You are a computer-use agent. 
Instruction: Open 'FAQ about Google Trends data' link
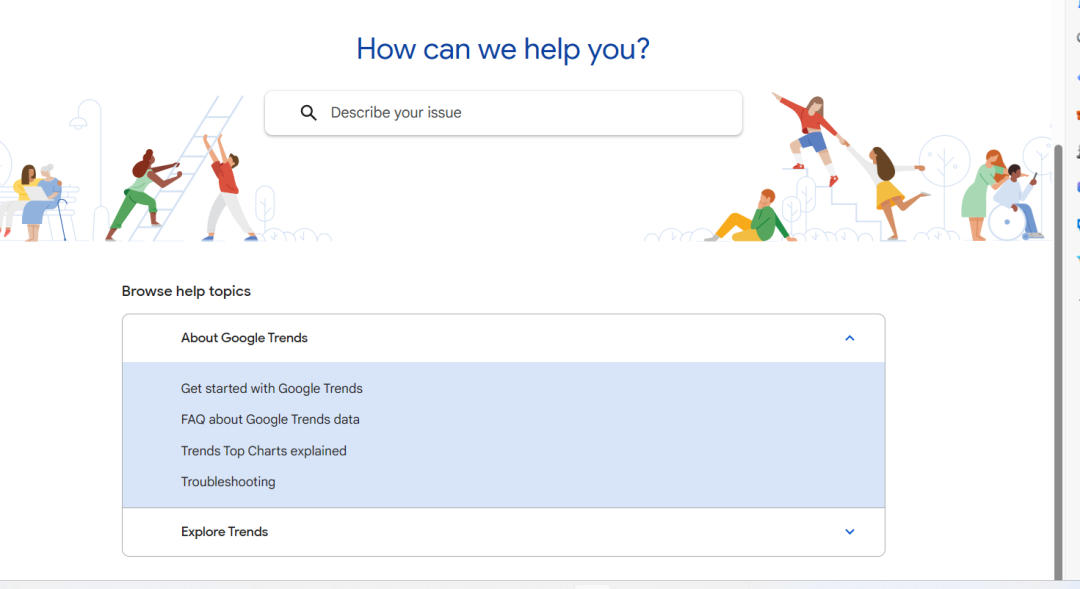pyautogui.click(x=270, y=420)
